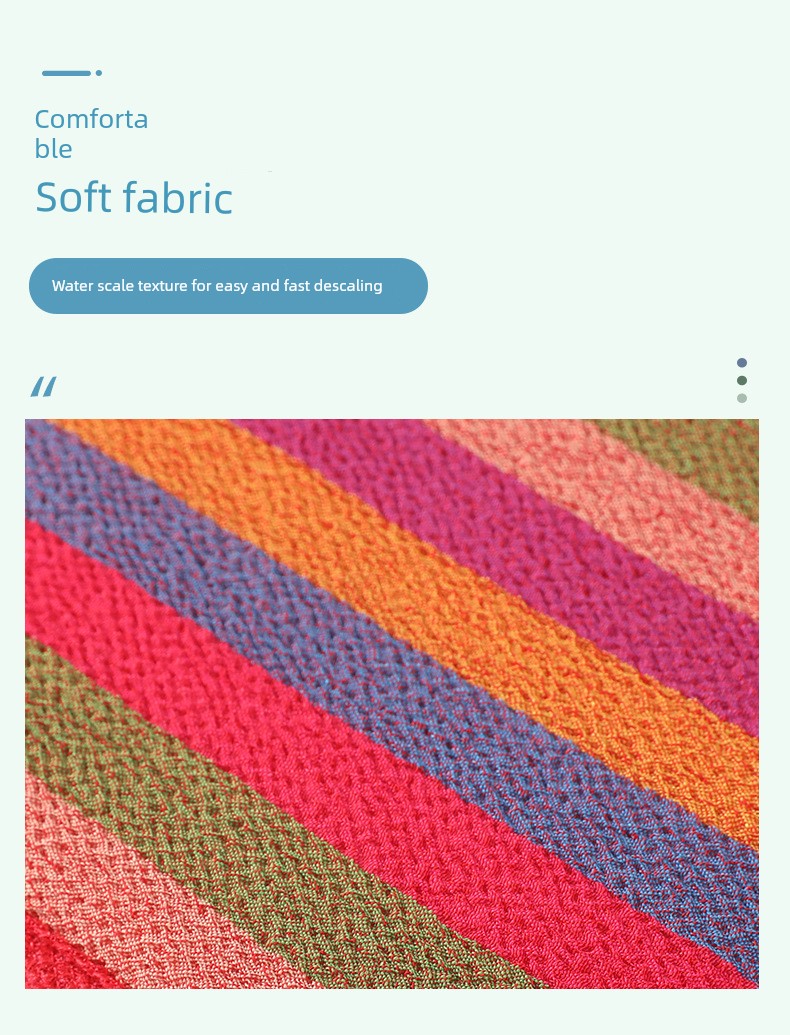The height and width of the screenshot is (1035, 790).
Task: Click the word 'fabric' in the heading
Action: click(x=178, y=197)
